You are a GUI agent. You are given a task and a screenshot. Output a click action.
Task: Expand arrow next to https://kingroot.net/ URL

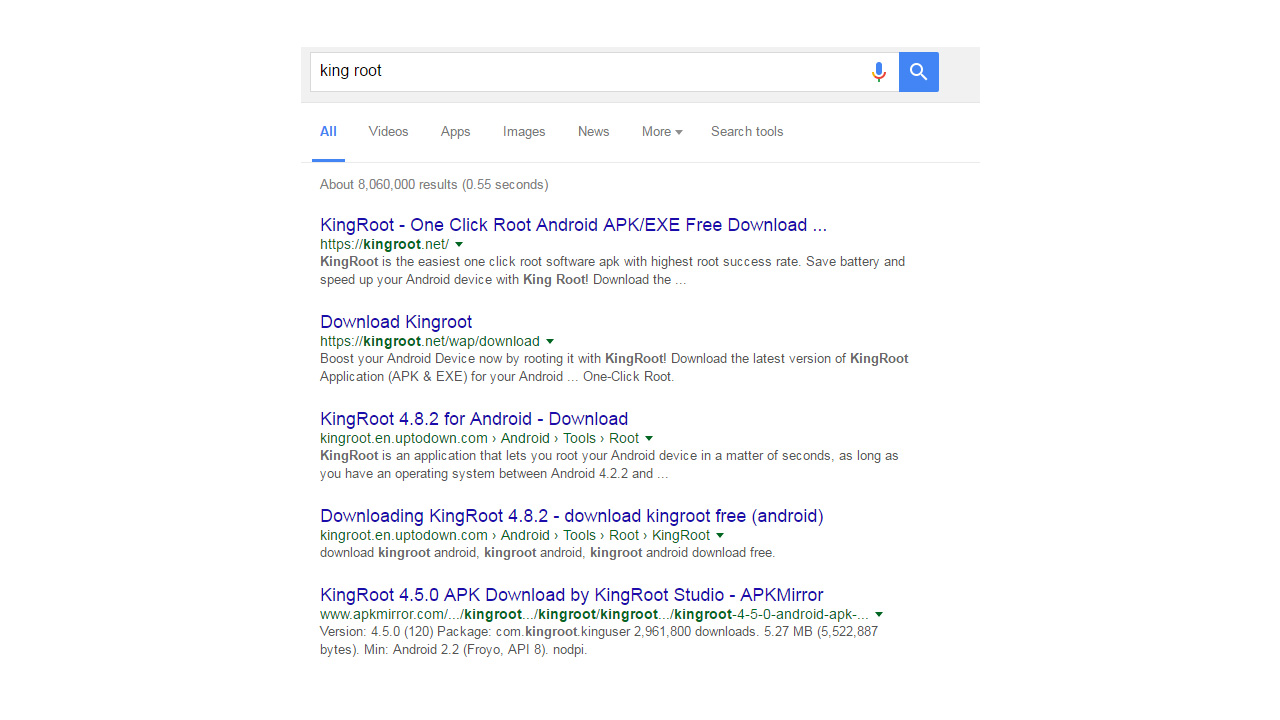459,244
